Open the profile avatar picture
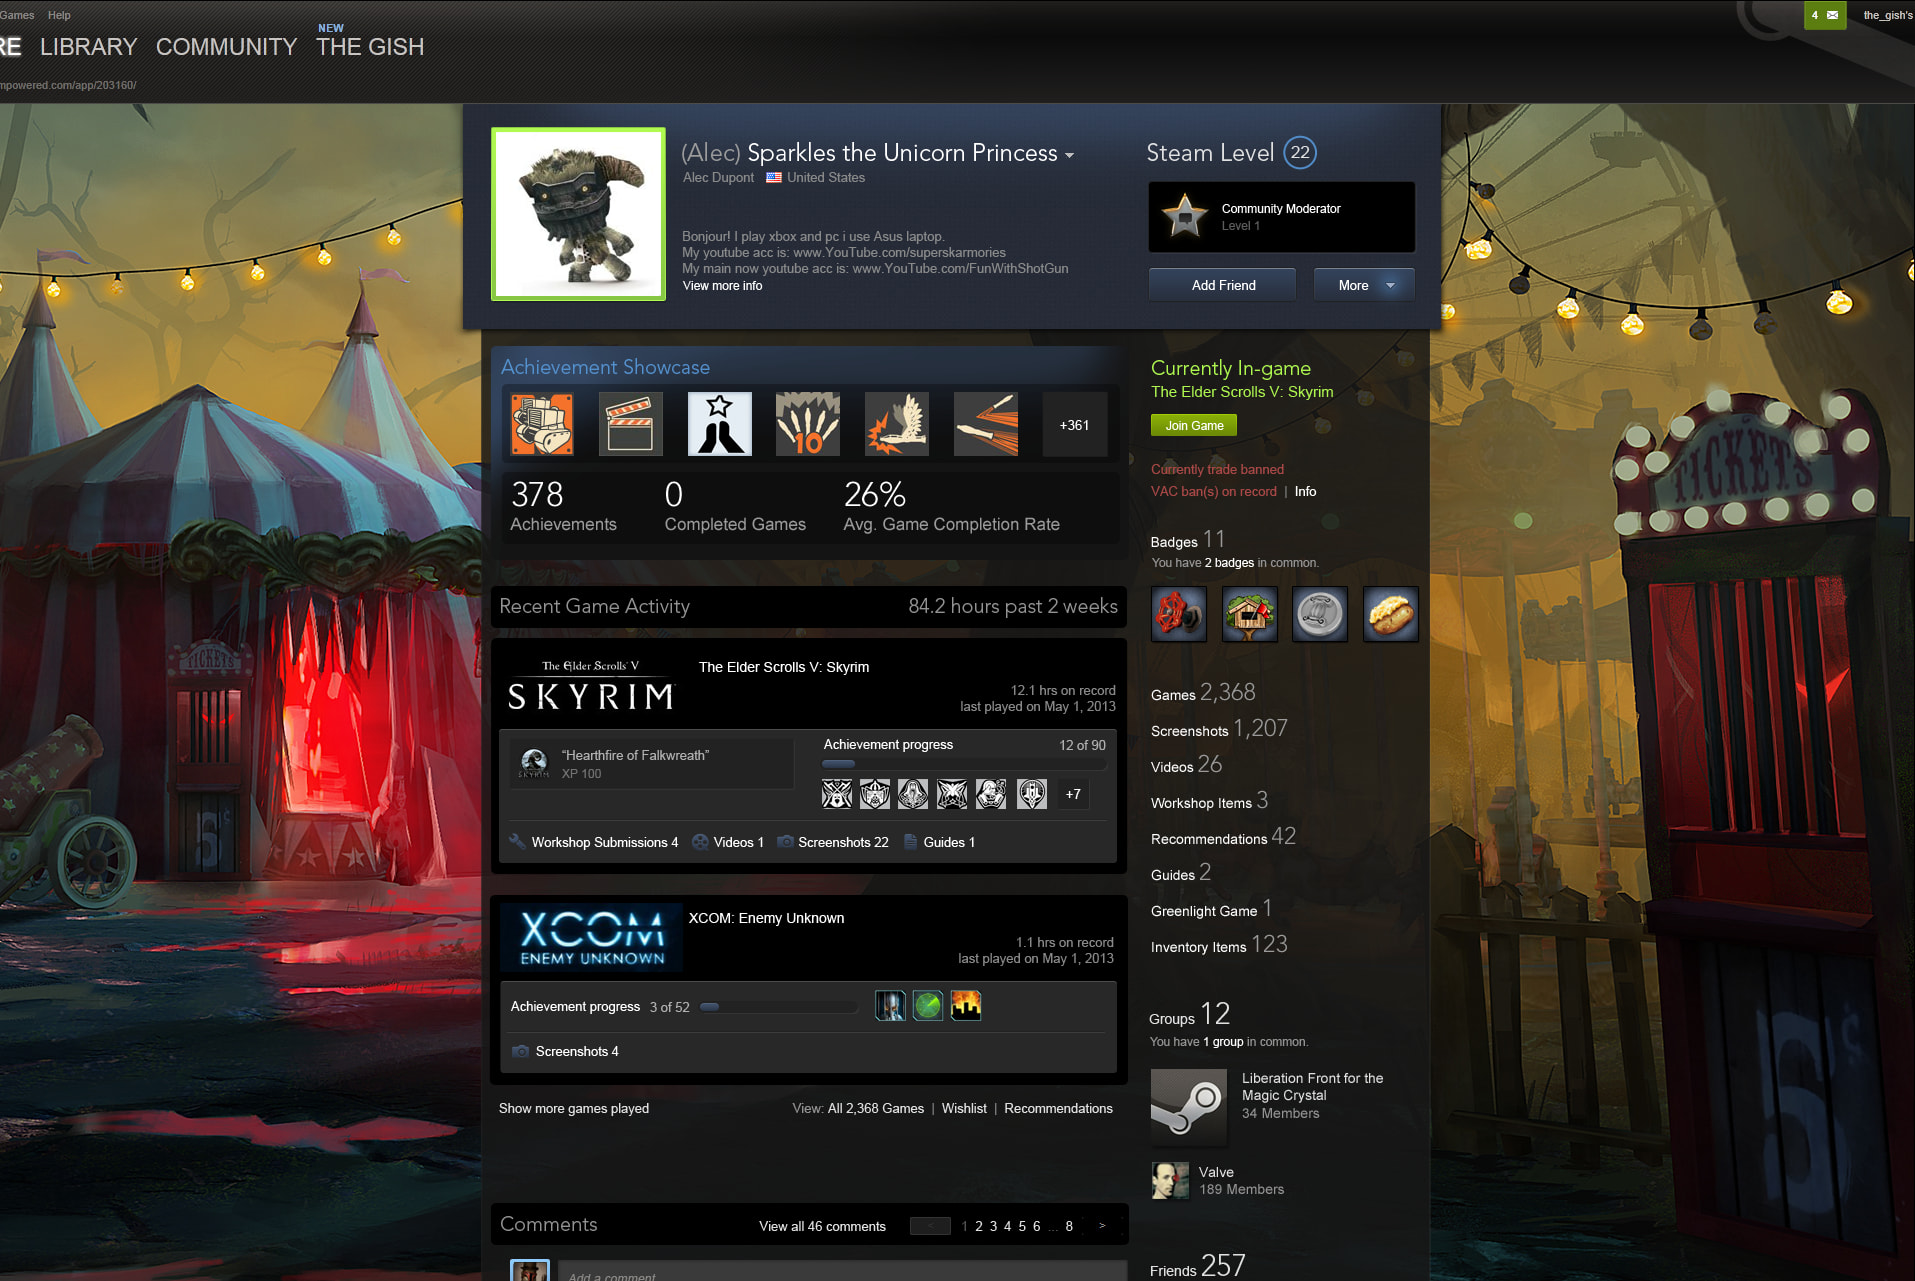 pyautogui.click(x=578, y=214)
